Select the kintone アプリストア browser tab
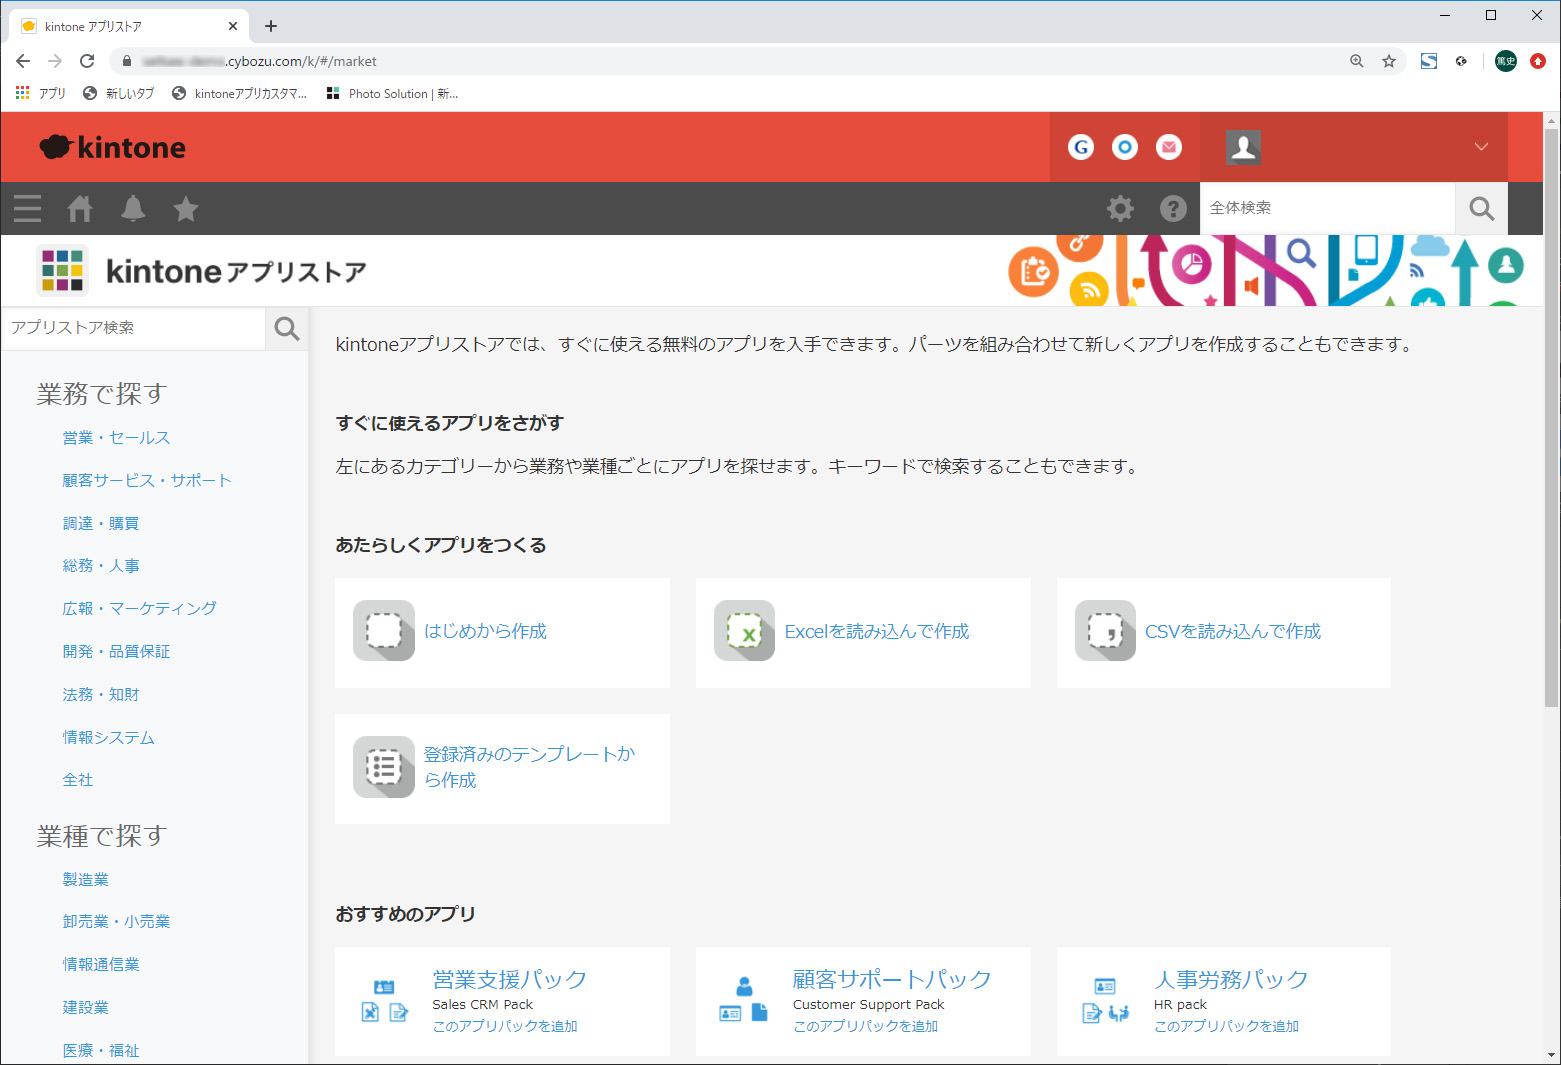Viewport: 1561px width, 1065px height. coord(130,26)
